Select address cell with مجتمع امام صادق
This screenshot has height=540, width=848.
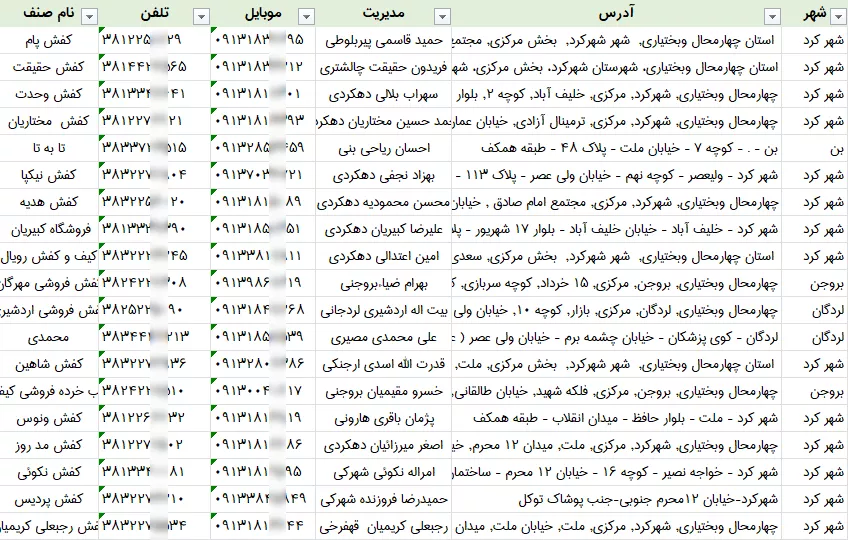pyautogui.click(x=617, y=202)
